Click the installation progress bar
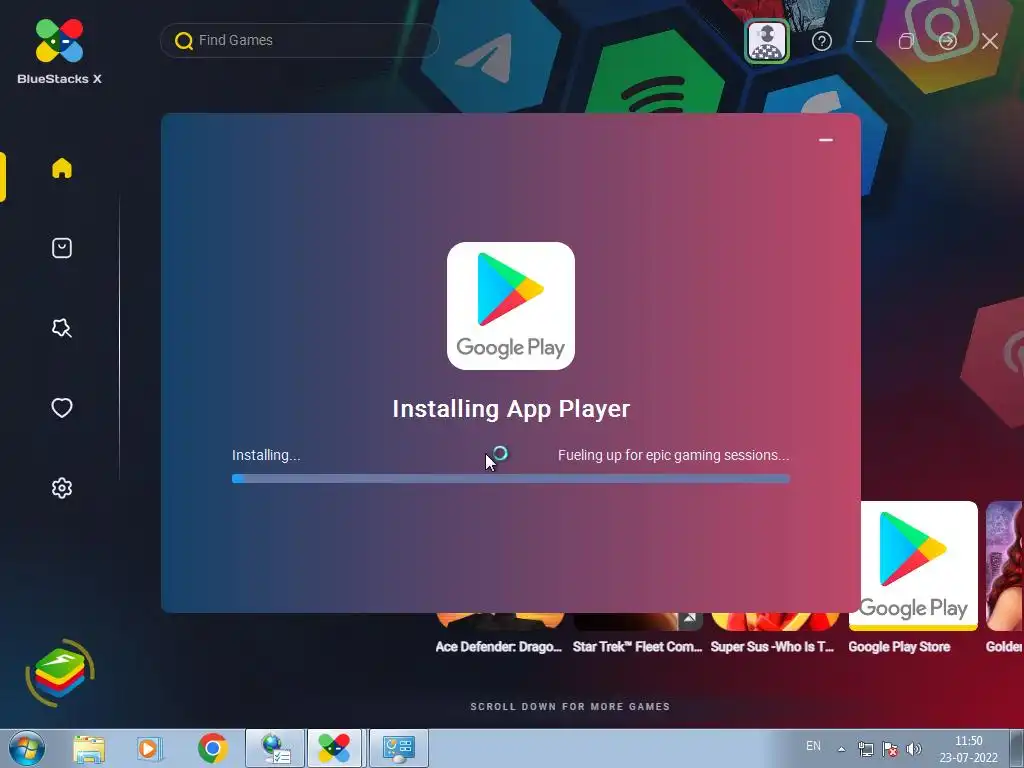Image resolution: width=1024 pixels, height=768 pixels. 511,479
